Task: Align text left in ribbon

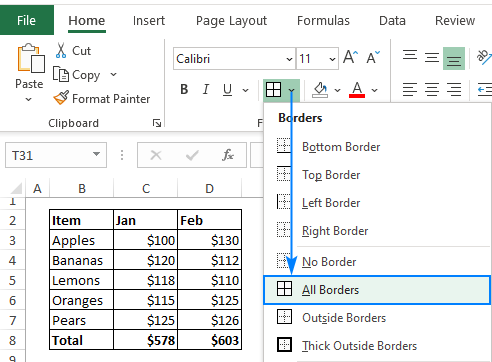Action: [x=410, y=89]
